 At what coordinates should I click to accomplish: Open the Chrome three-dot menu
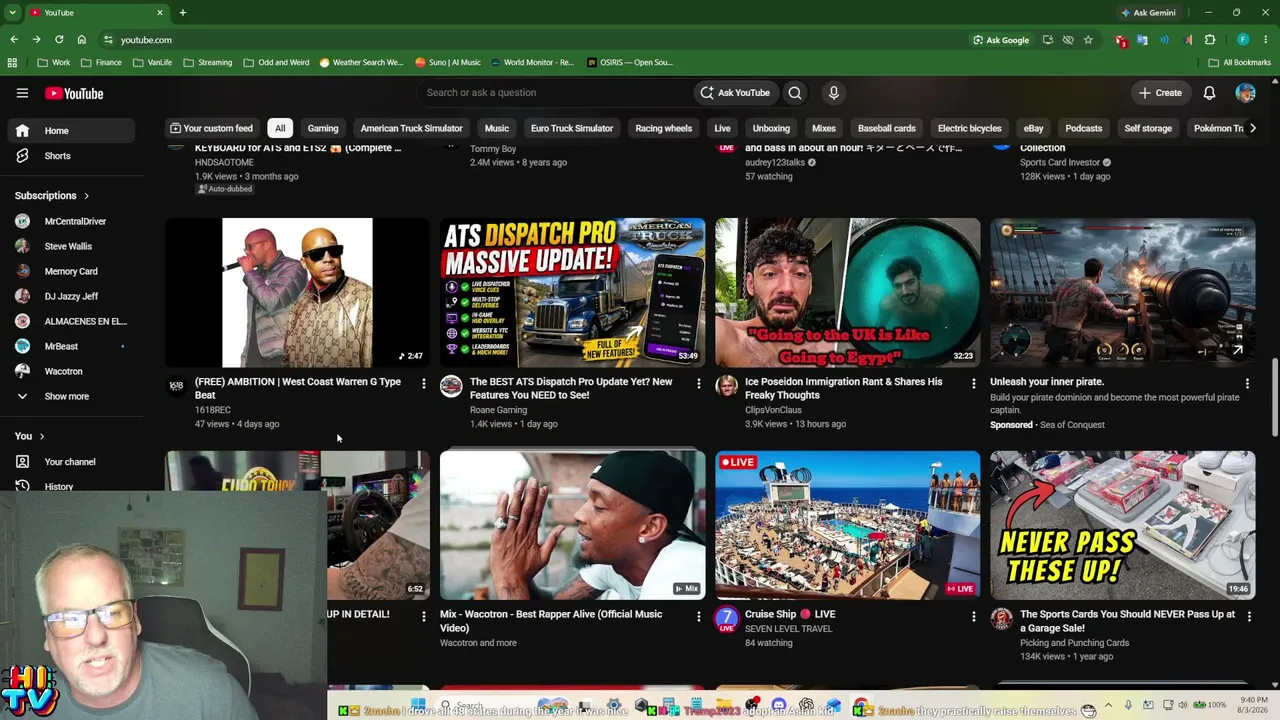coord(1266,40)
